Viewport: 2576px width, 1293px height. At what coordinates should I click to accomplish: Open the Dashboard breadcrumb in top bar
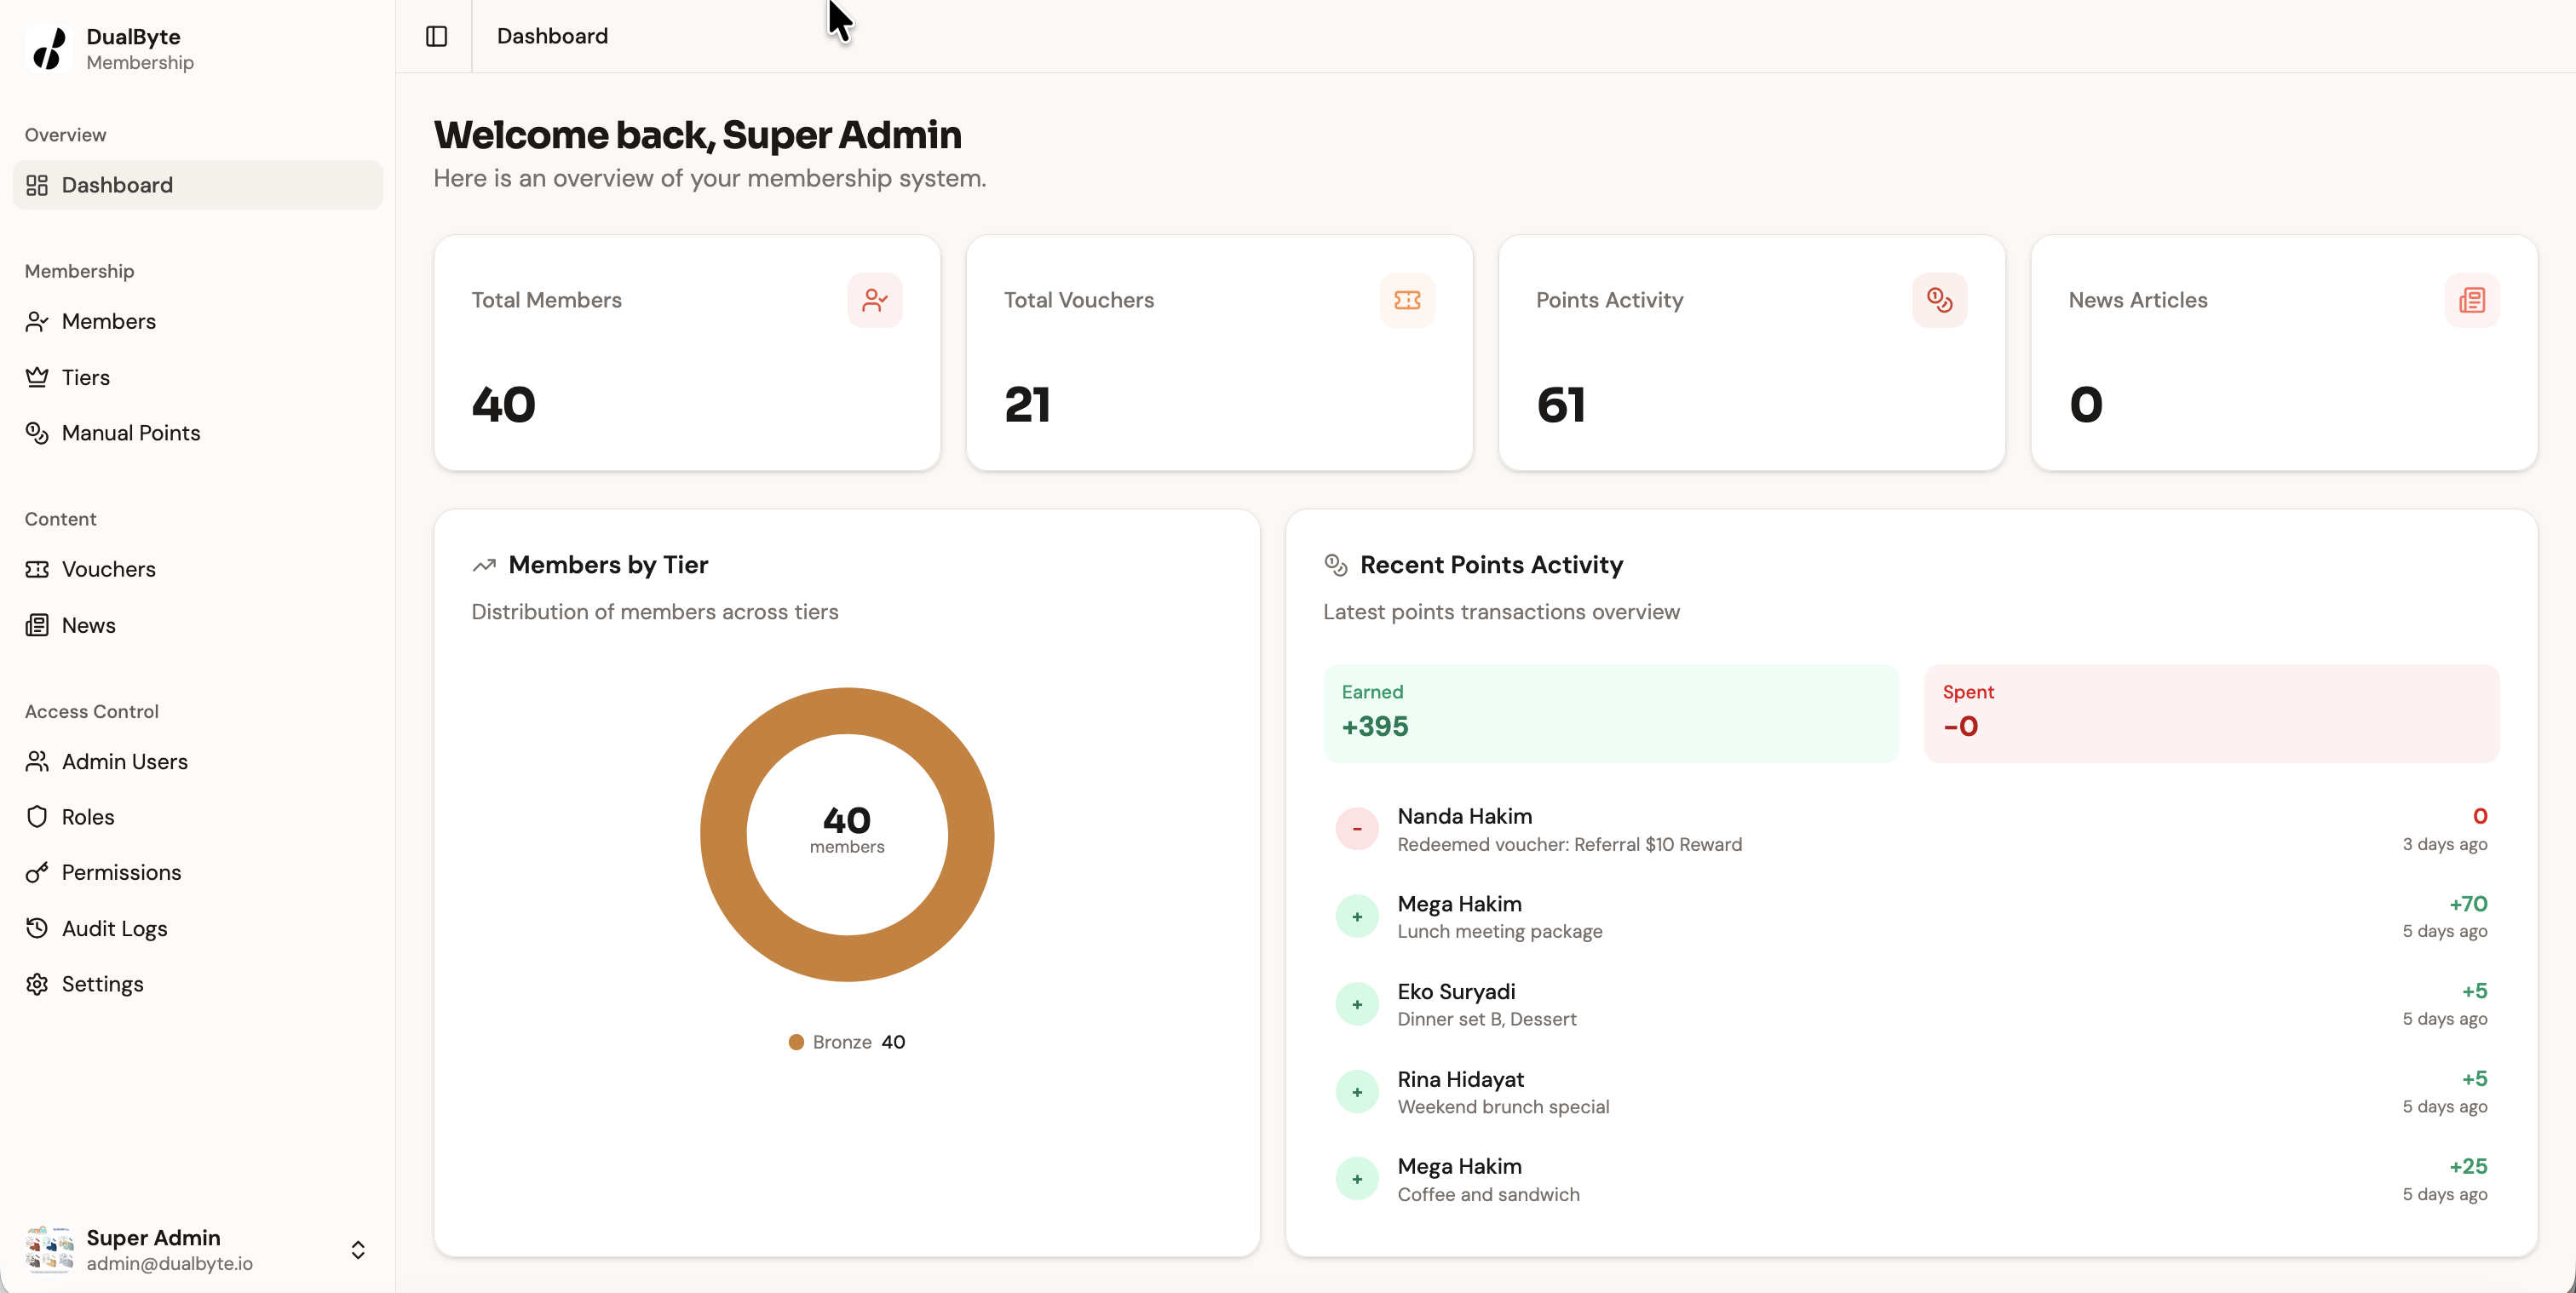coord(552,36)
